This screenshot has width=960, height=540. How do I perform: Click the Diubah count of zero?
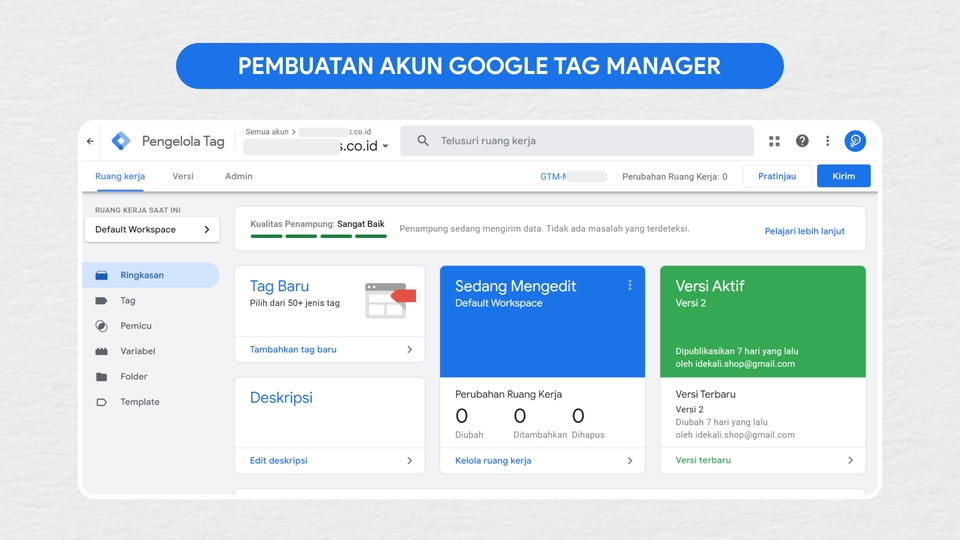tap(462, 416)
